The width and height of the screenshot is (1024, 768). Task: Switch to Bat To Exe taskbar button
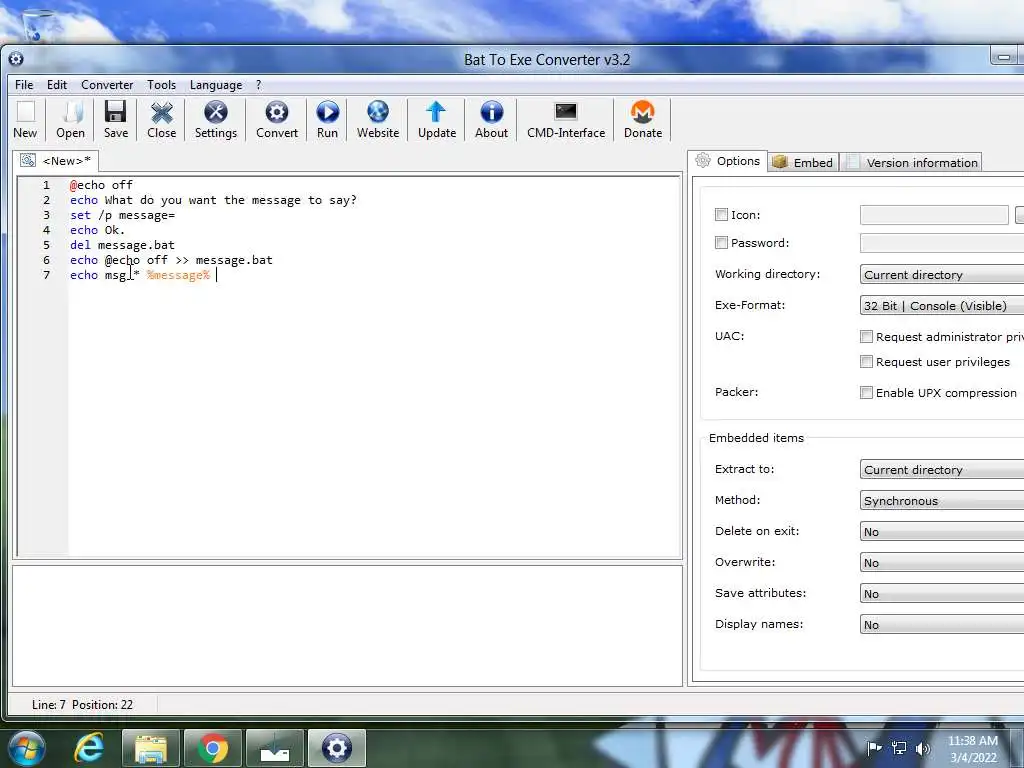click(337, 748)
